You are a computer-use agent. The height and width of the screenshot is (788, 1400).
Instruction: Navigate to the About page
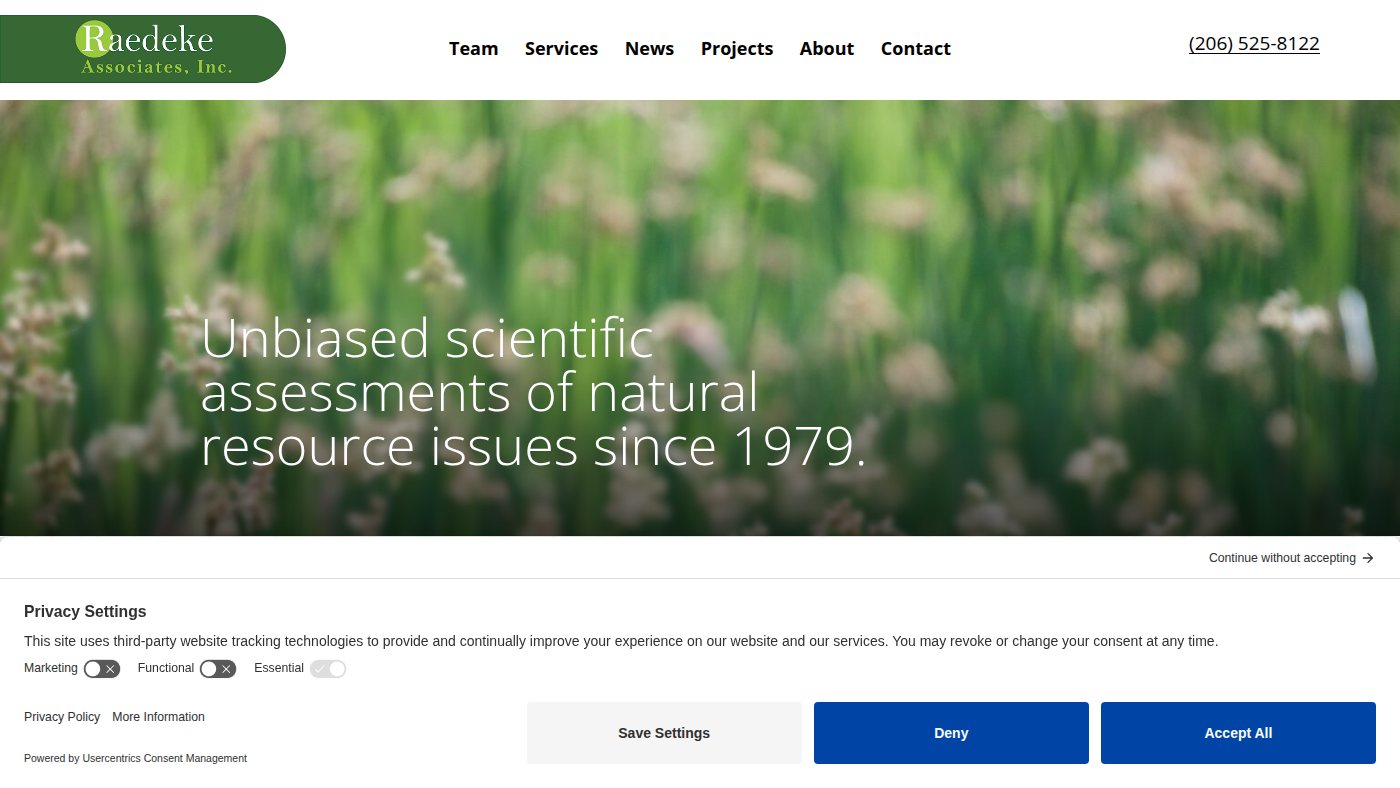tap(827, 49)
